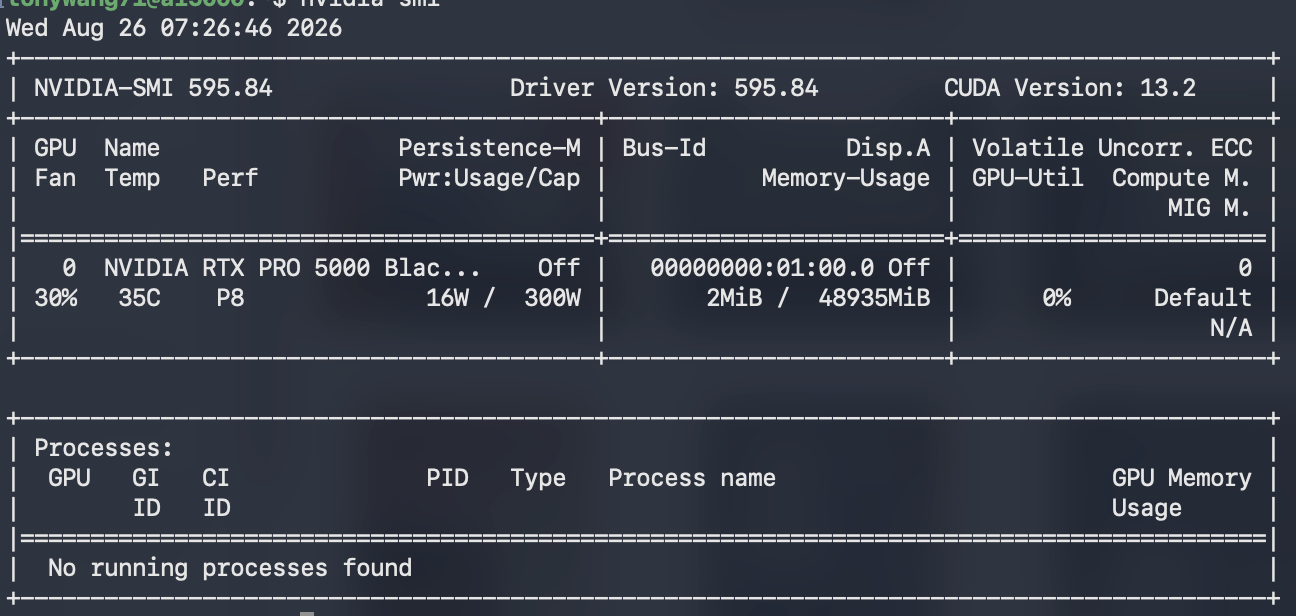This screenshot has height=616, width=1296.
Task: Click the 'GPU-Util' header text
Action: (x=1028, y=178)
